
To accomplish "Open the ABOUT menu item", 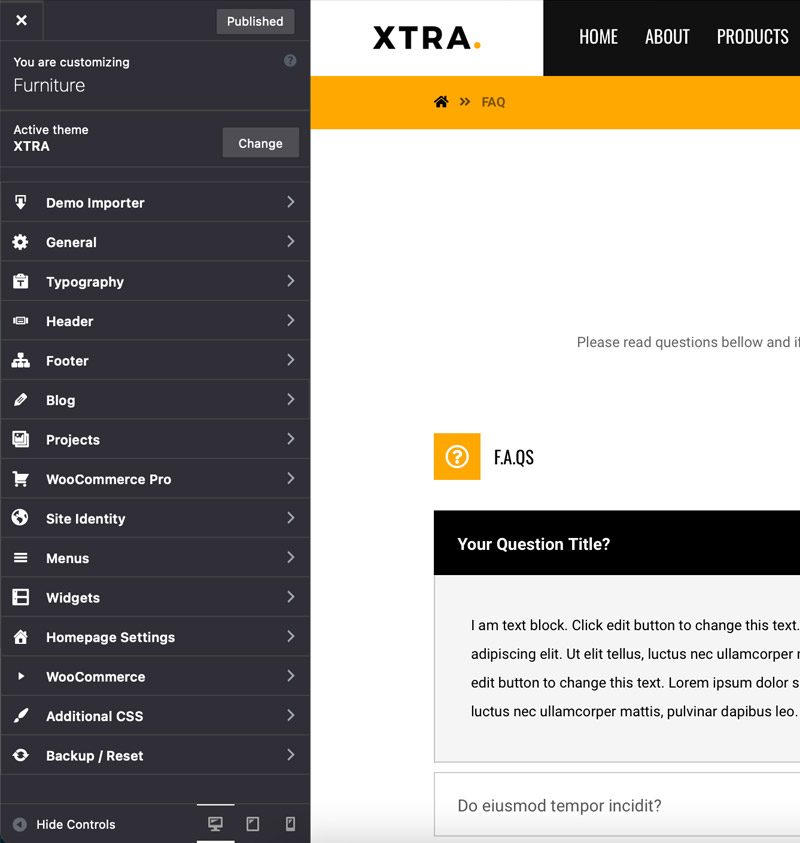I will [x=667, y=37].
